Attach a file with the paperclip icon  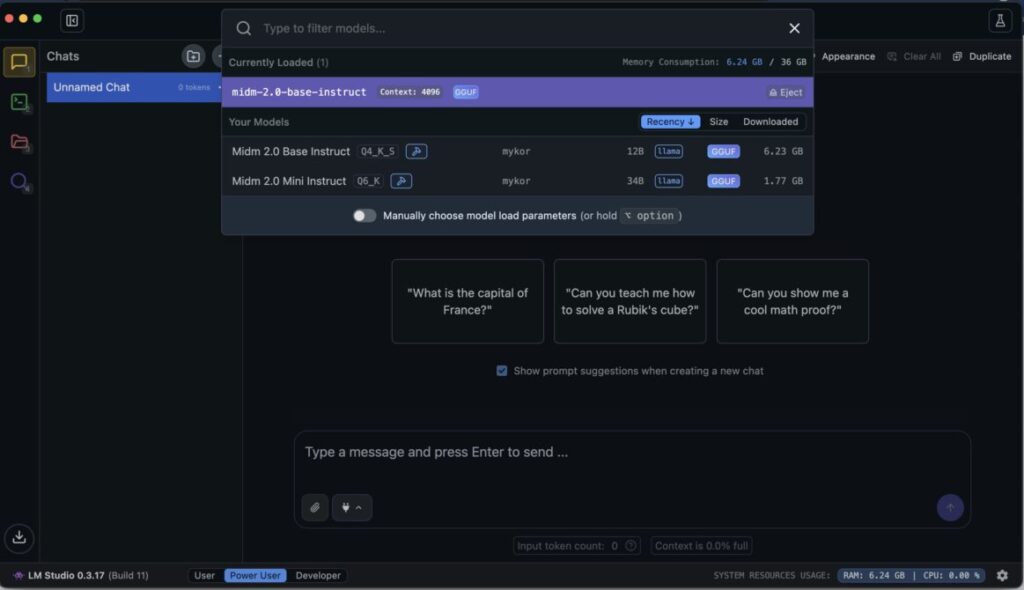click(315, 507)
